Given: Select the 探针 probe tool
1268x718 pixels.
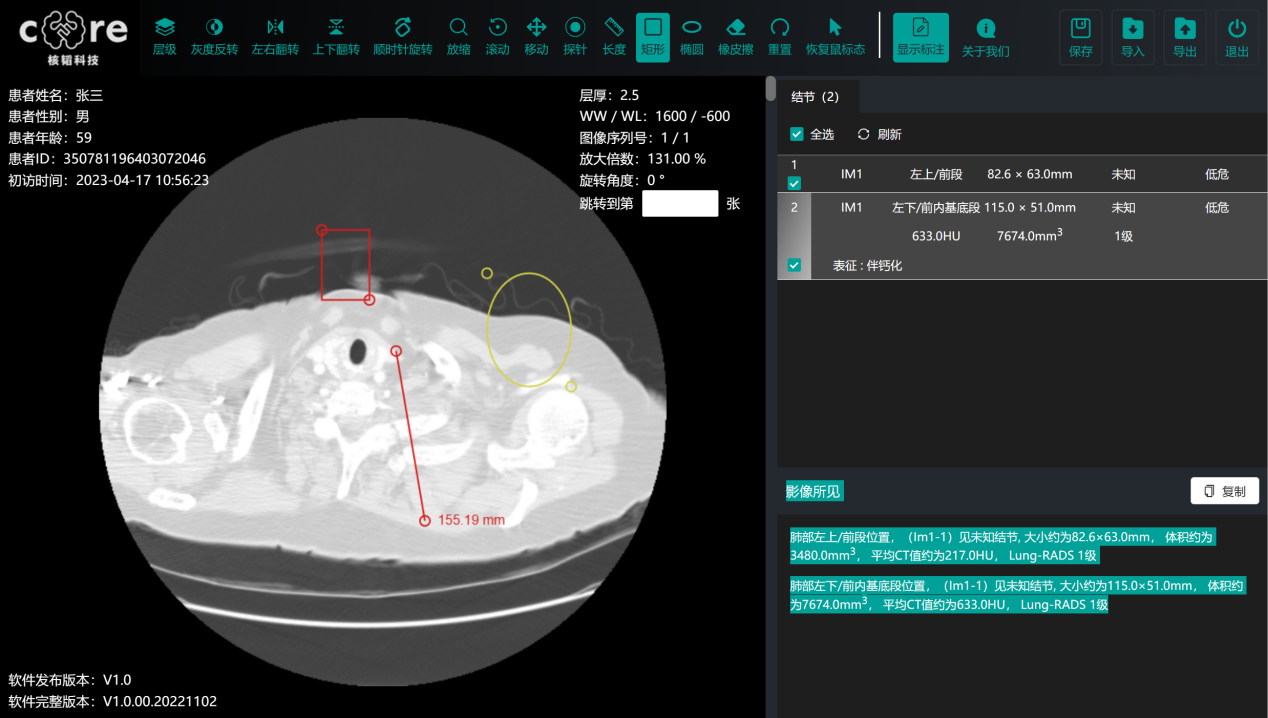Looking at the screenshot, I should (x=575, y=37).
